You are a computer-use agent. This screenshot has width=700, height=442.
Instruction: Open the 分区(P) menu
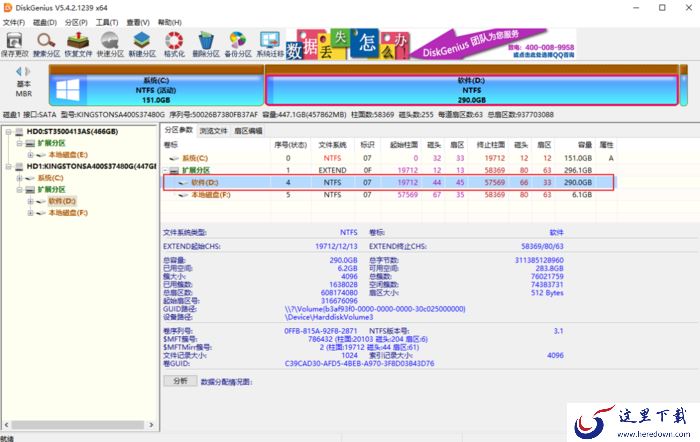(x=76, y=22)
